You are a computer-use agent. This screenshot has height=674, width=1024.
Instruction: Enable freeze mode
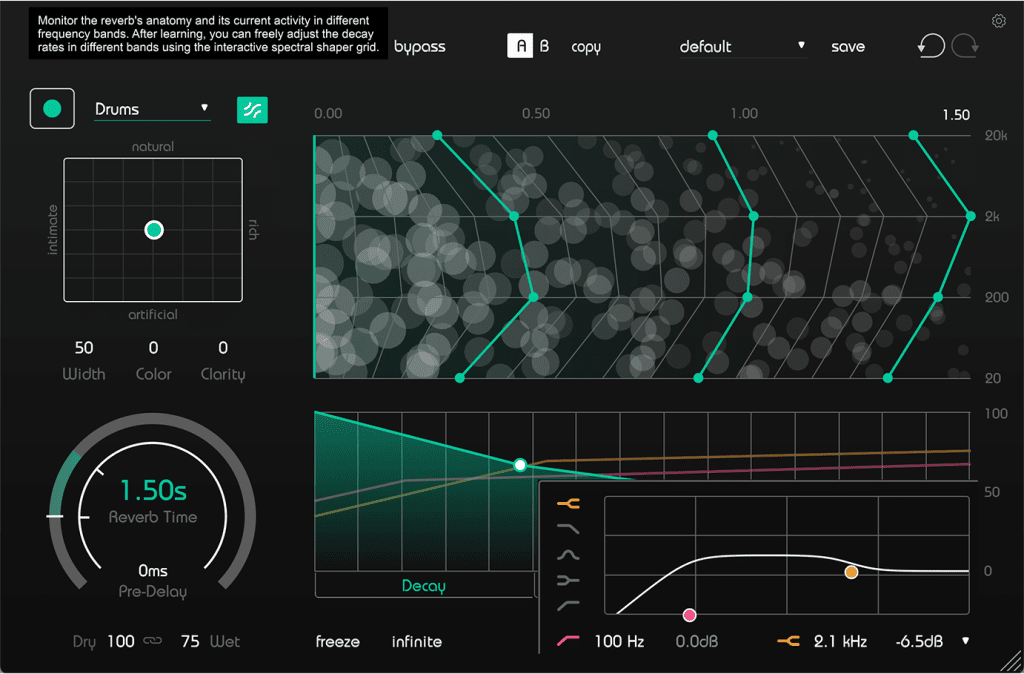(x=337, y=641)
